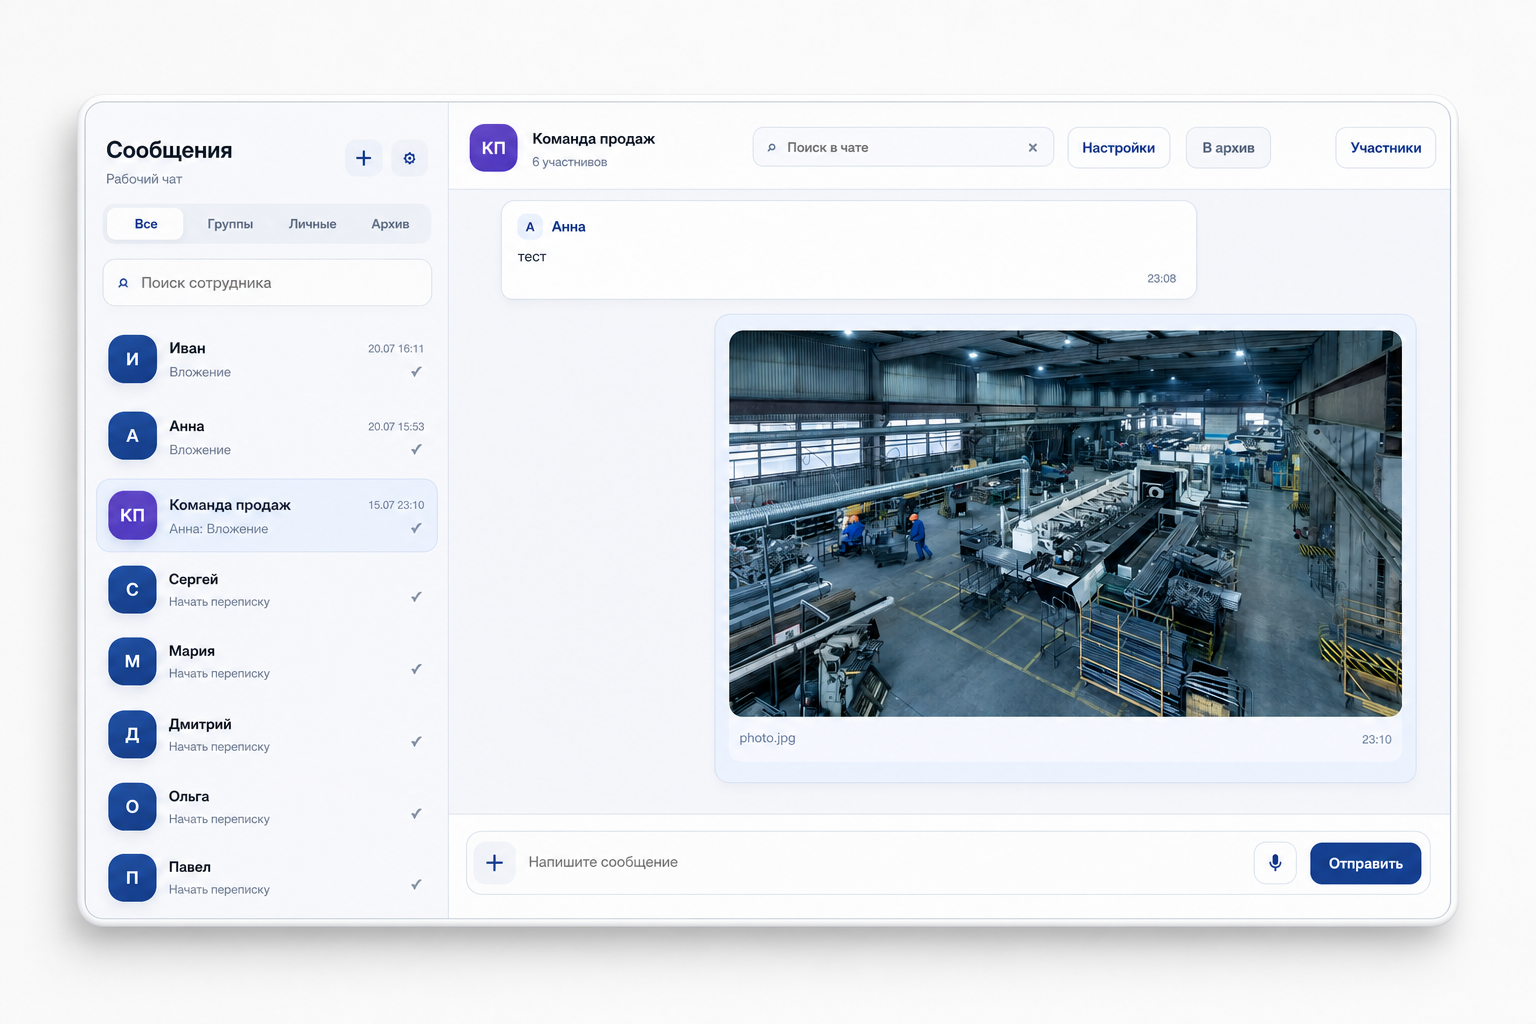The width and height of the screenshot is (1536, 1024).
Task: Clear chat search with the x icon
Action: pos(1033,147)
